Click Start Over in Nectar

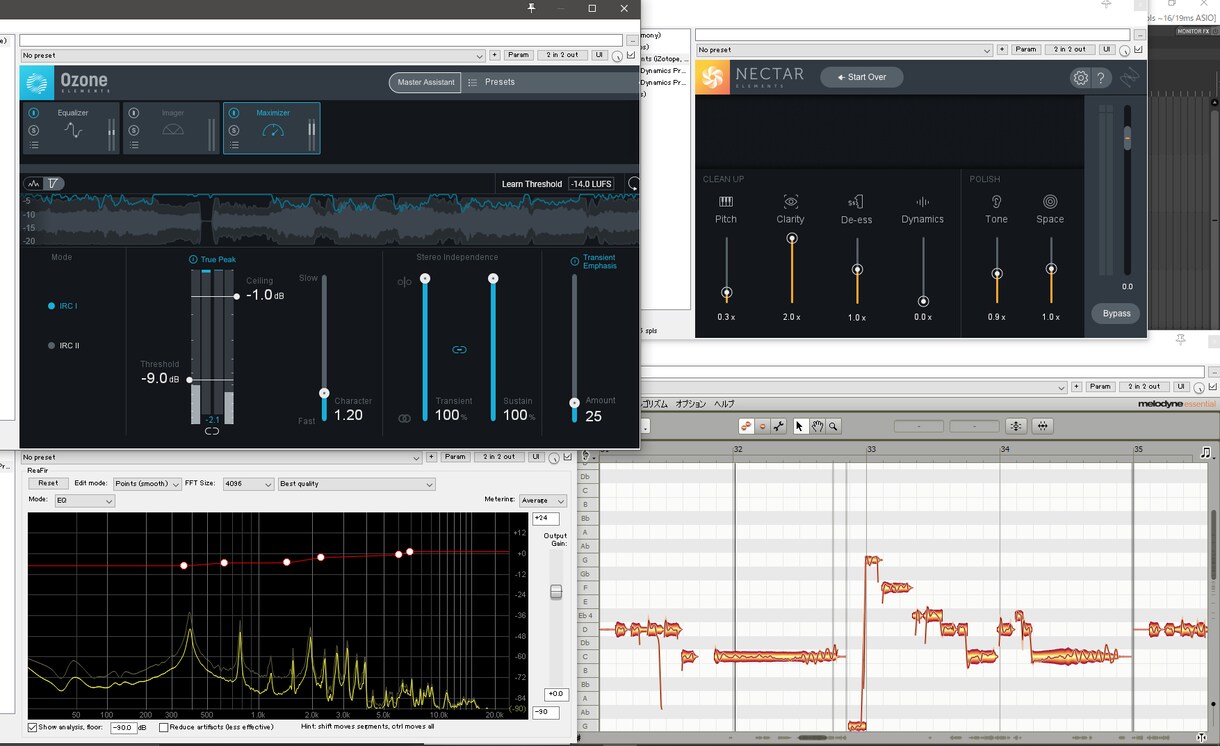[x=862, y=77]
